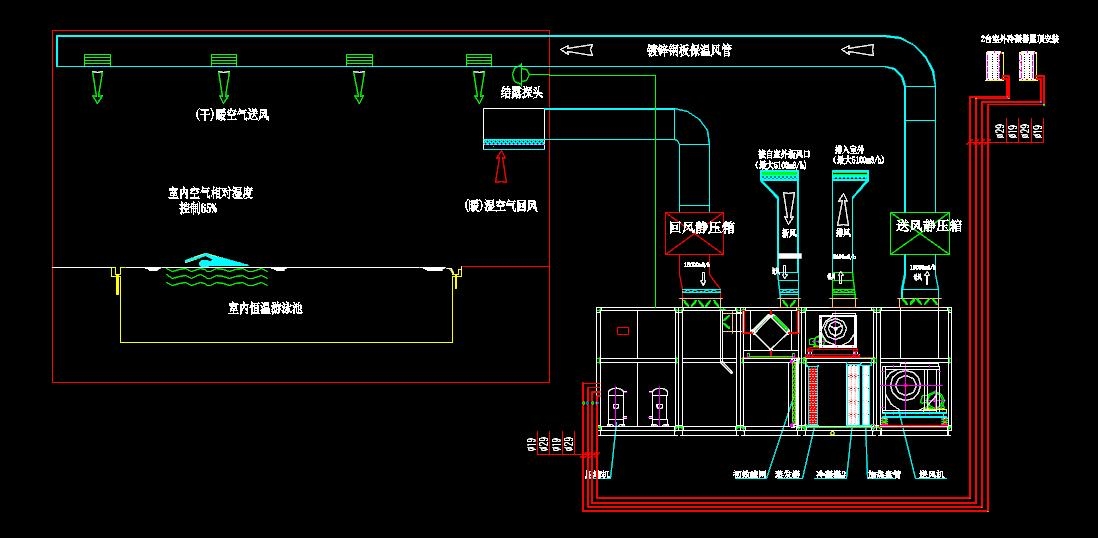The height and width of the screenshot is (538, 1098).
Task: Select the return air grille box
Action: (x=514, y=129)
